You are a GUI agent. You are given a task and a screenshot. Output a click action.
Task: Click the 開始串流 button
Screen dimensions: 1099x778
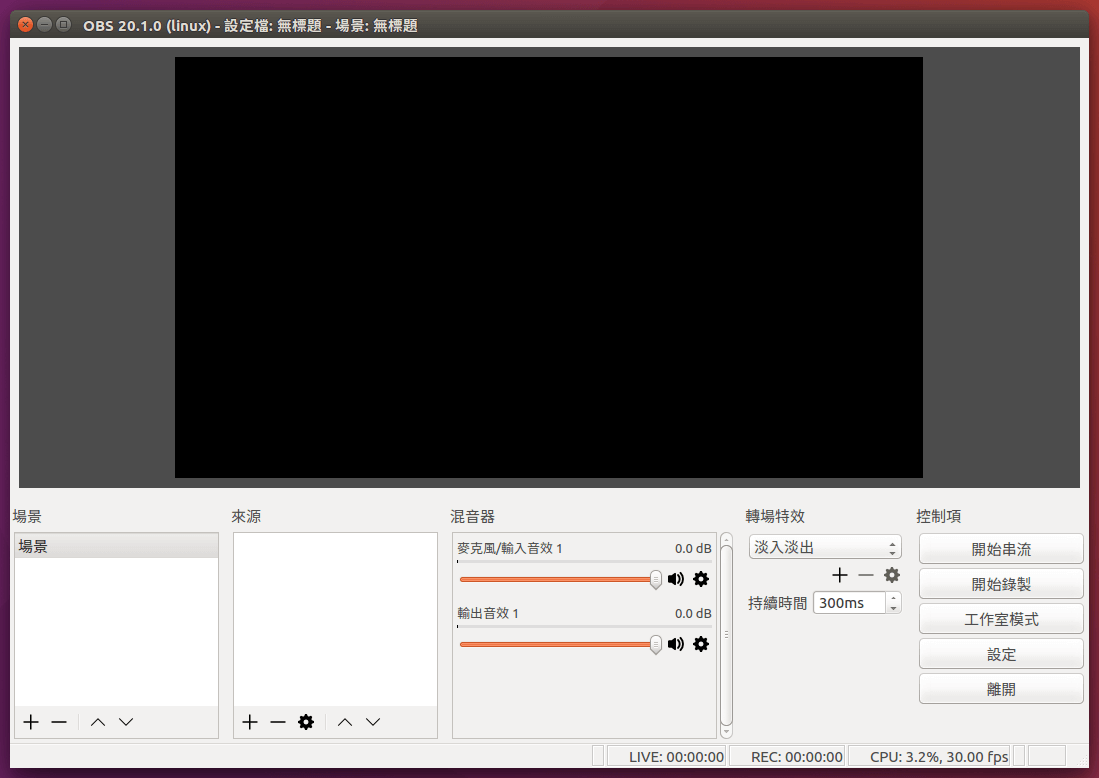pyautogui.click(x=1001, y=549)
